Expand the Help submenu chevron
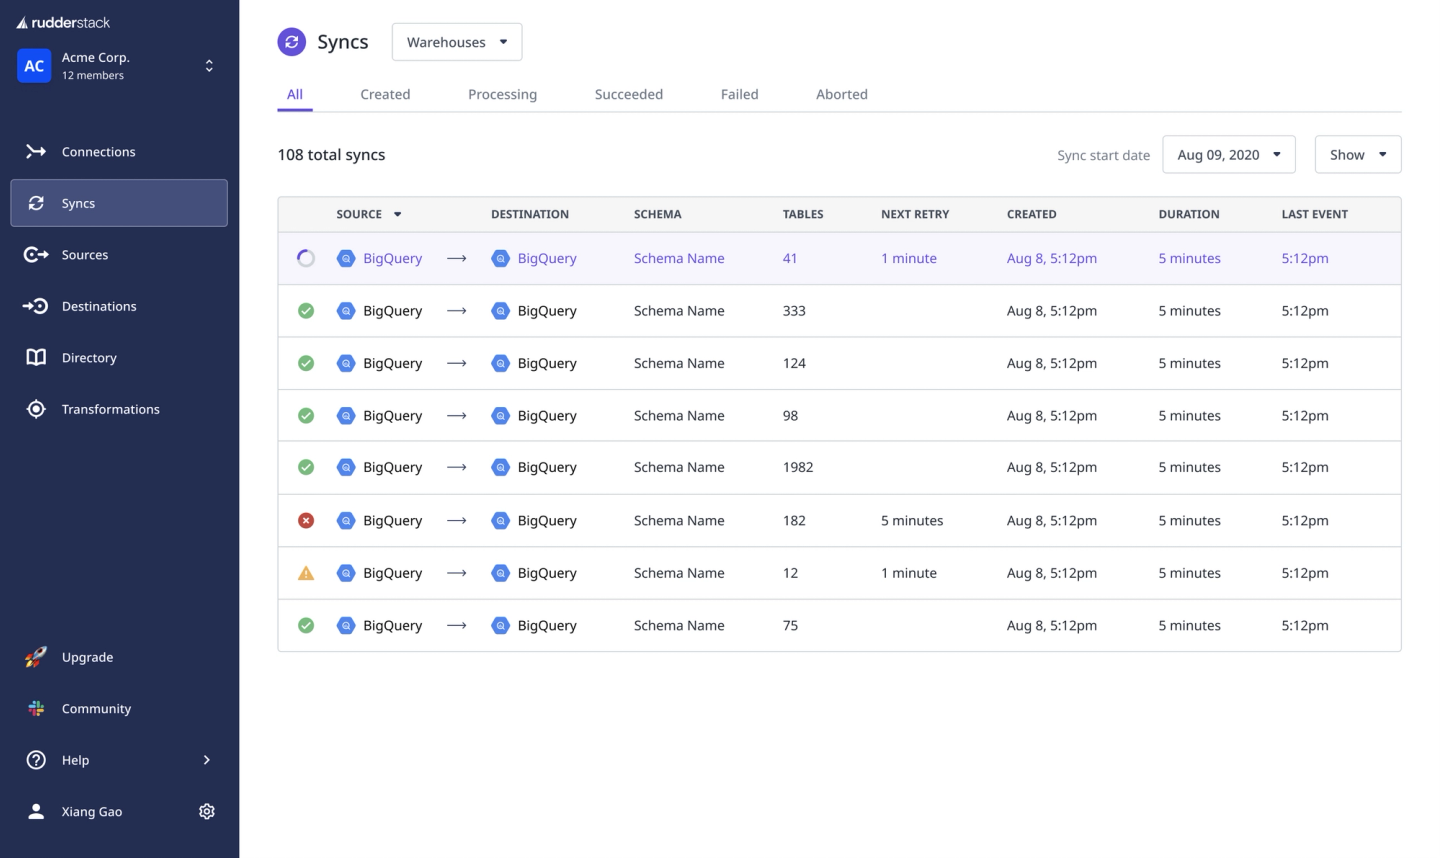The image size is (1440, 858). tap(207, 760)
